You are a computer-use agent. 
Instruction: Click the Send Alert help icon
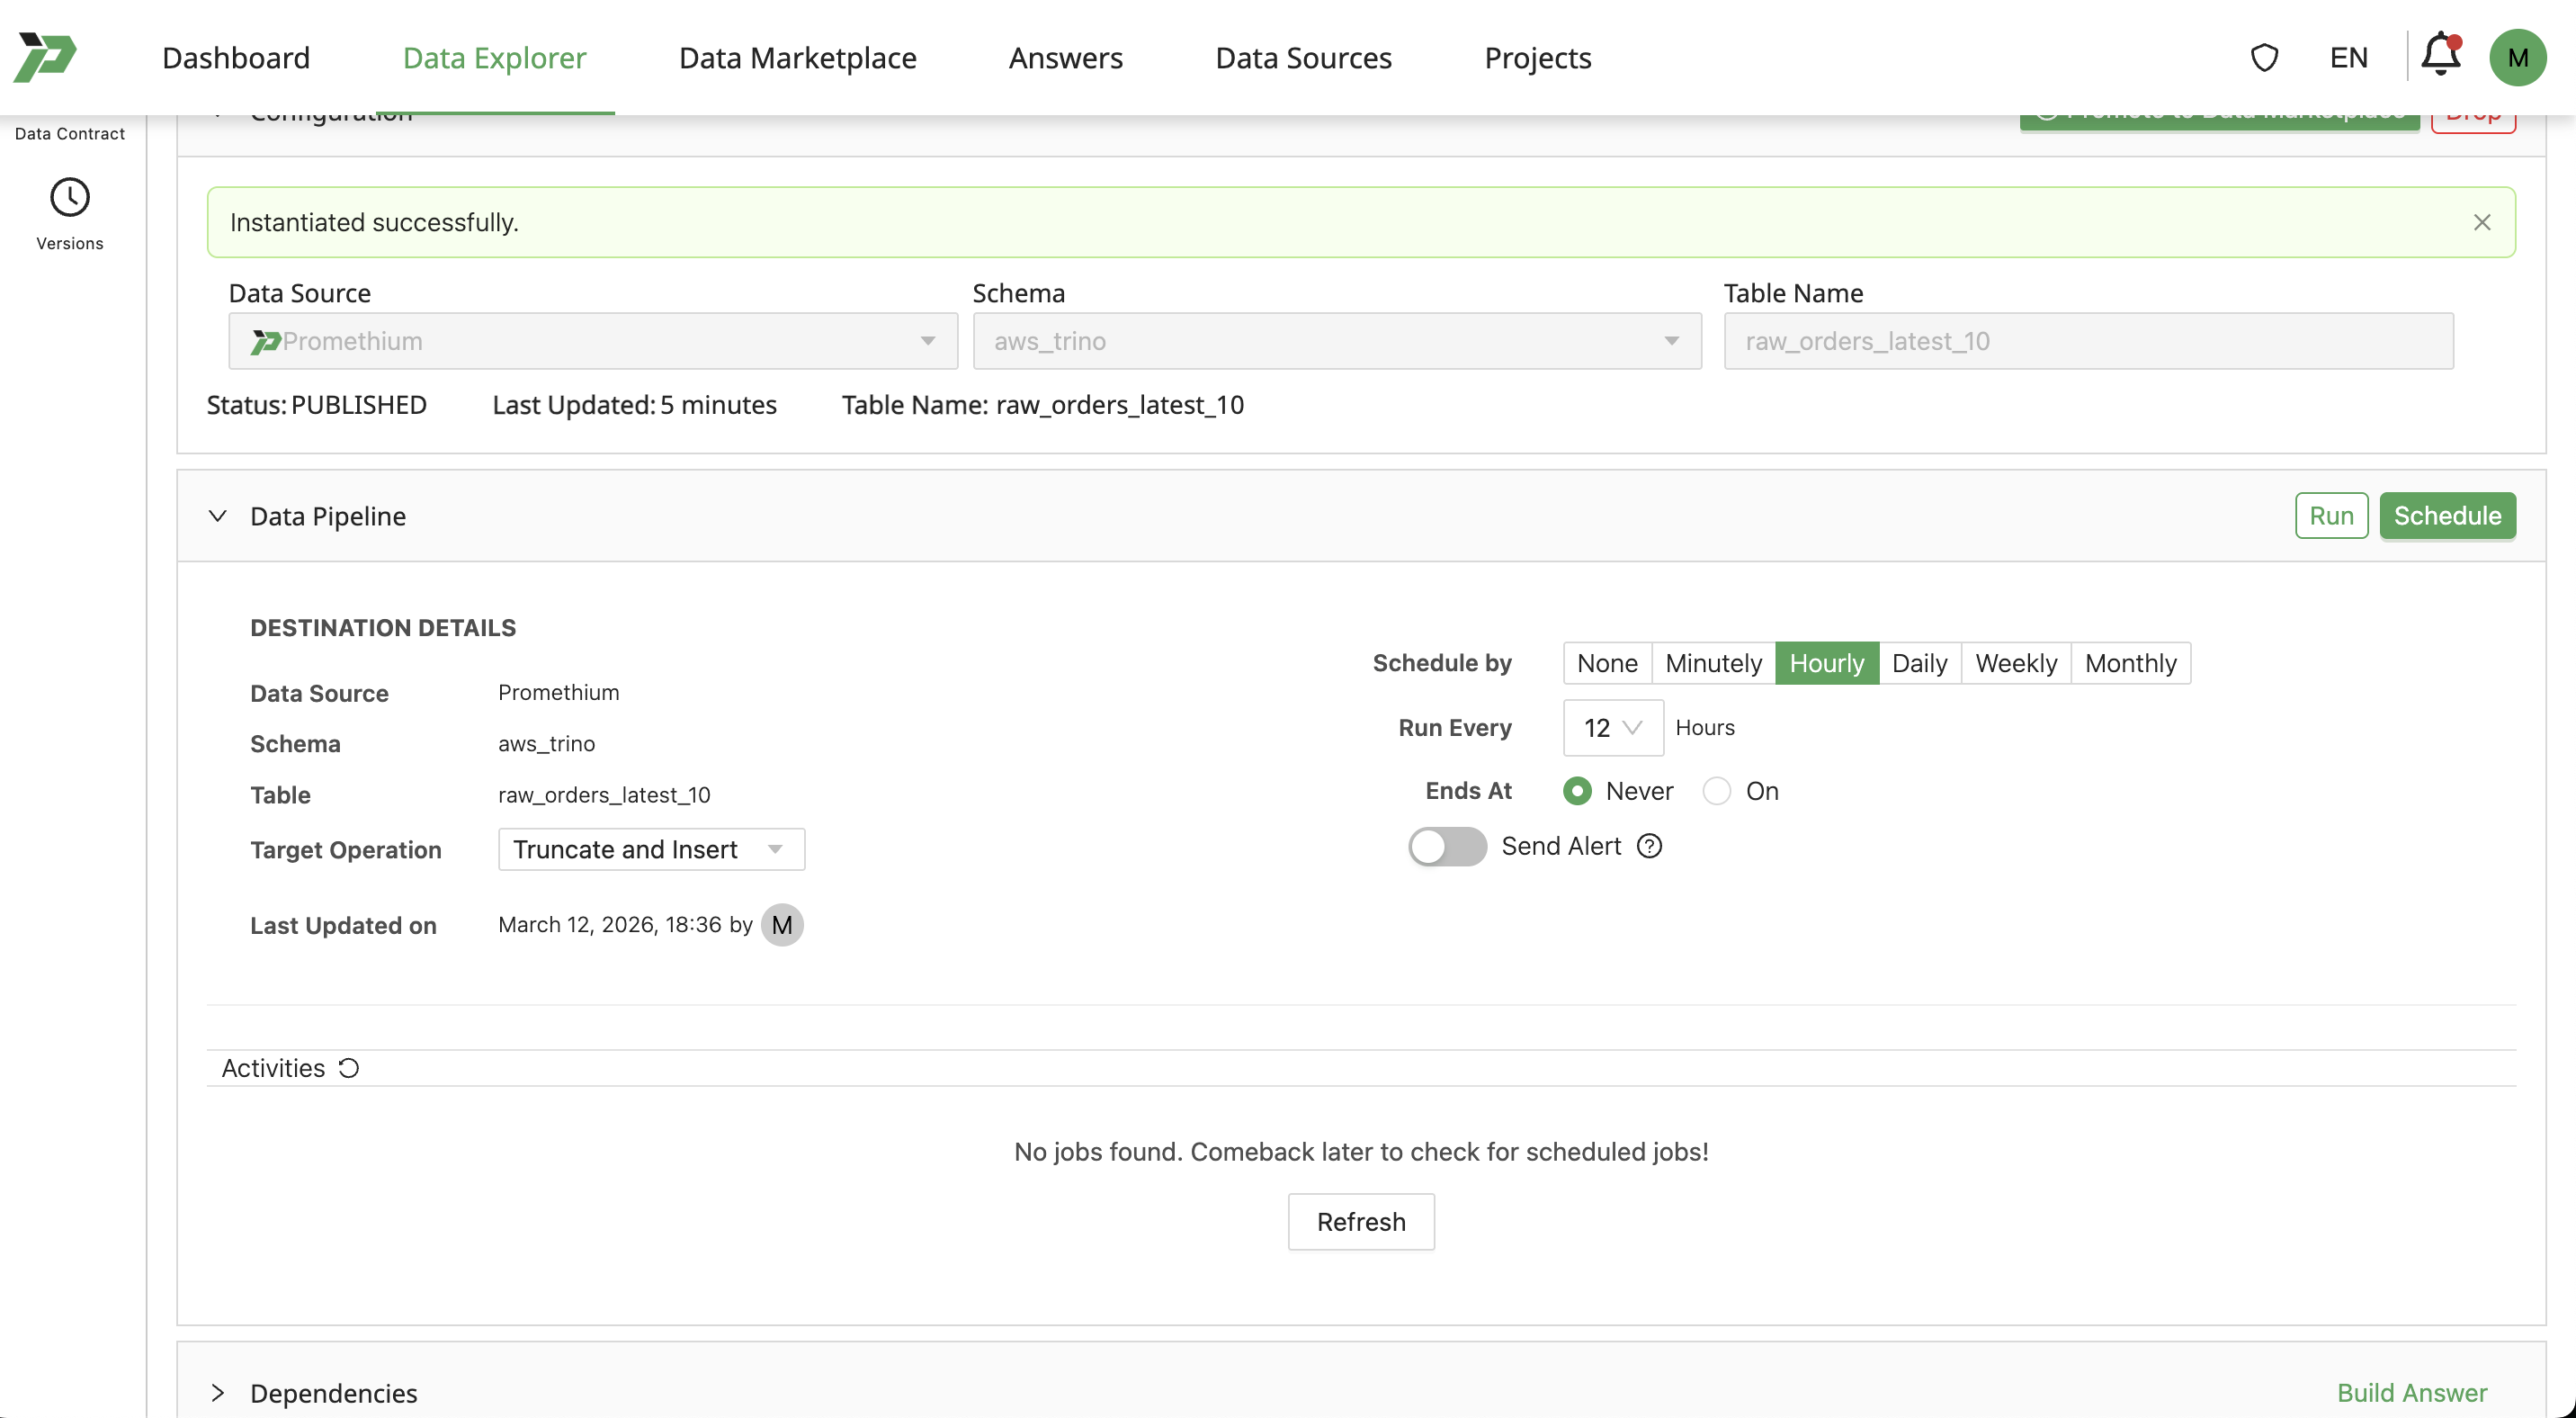[x=1649, y=846]
